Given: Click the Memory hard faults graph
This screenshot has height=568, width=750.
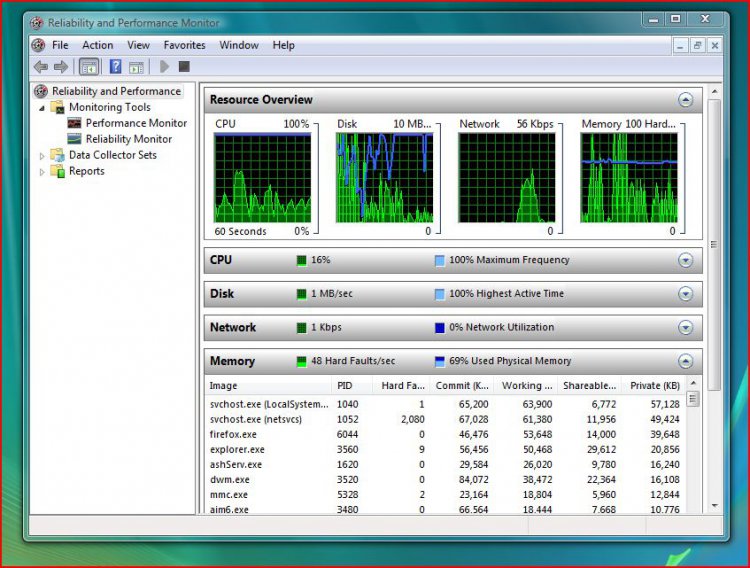Looking at the screenshot, I should tap(629, 178).
